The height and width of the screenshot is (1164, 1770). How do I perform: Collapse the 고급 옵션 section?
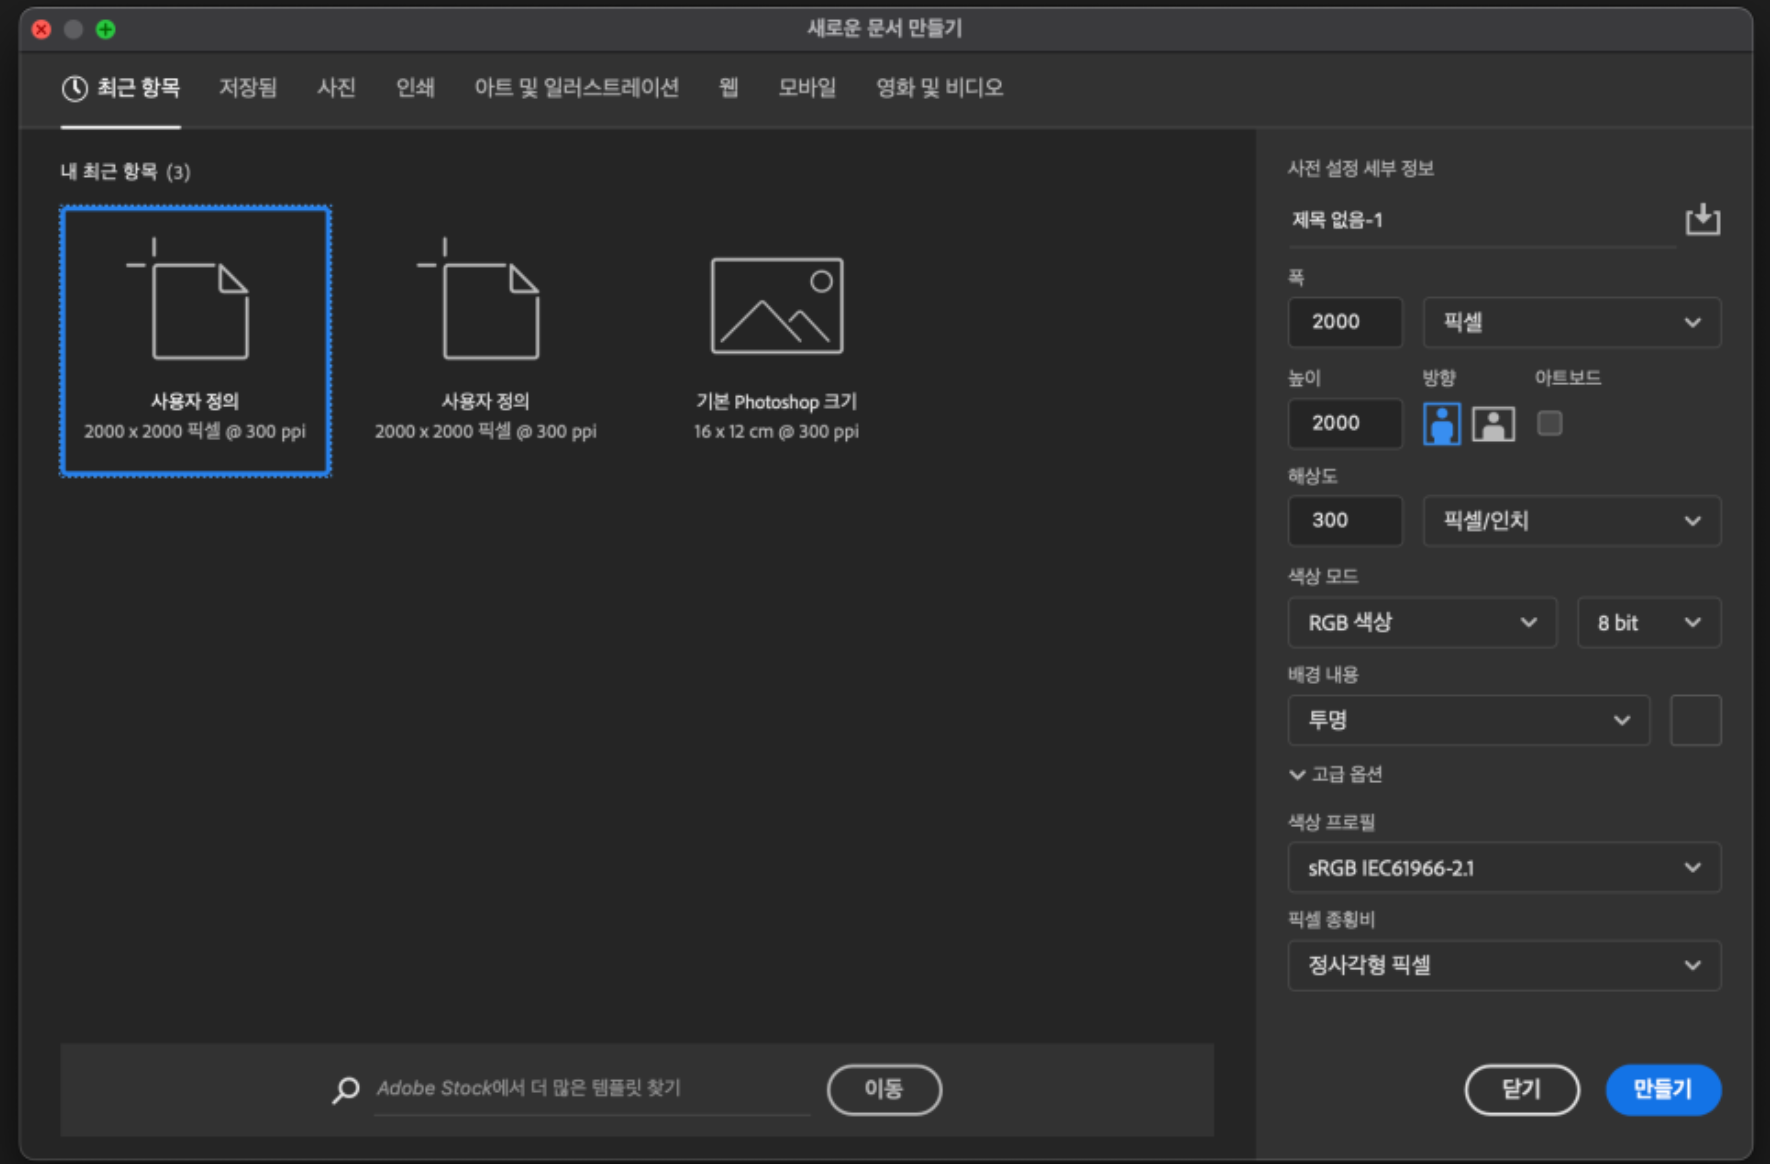tap(1336, 774)
